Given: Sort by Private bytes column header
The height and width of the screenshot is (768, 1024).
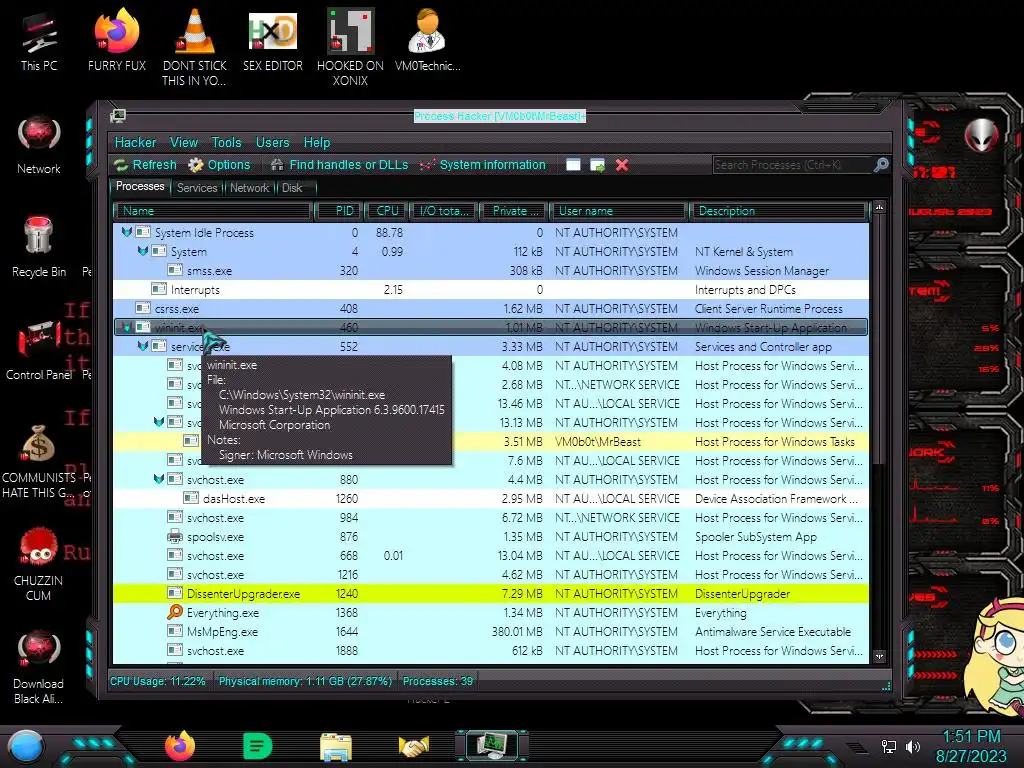Looking at the screenshot, I should click(x=514, y=211).
